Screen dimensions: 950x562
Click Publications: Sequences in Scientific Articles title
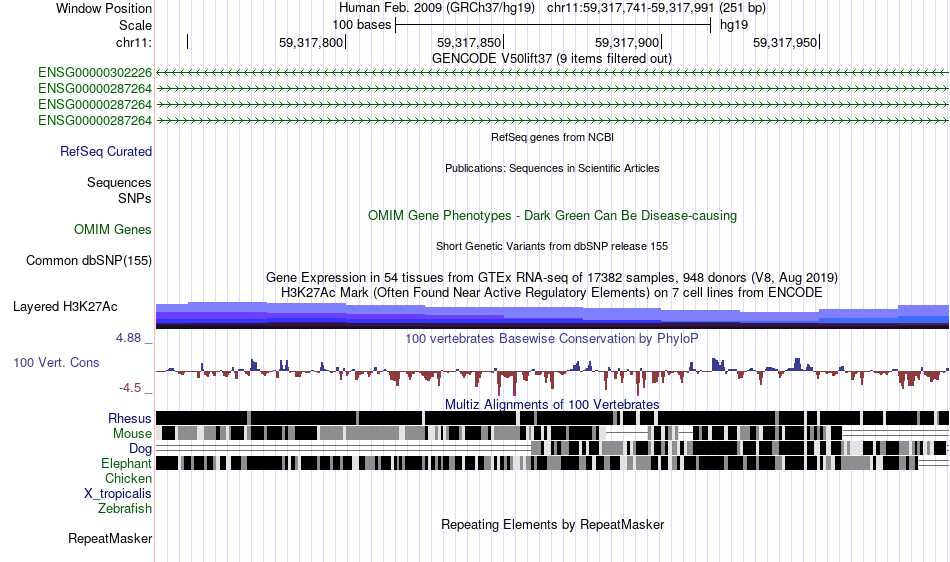pyautogui.click(x=552, y=168)
